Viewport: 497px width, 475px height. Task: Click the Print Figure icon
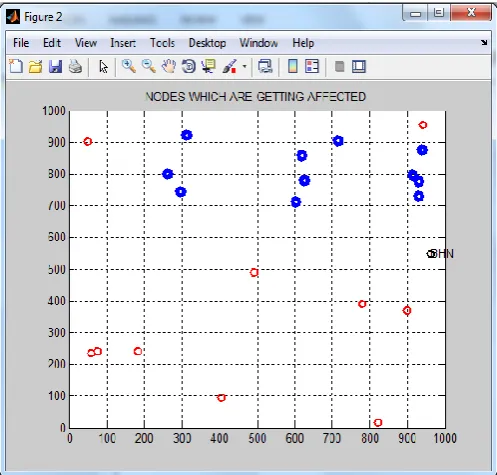[76, 66]
